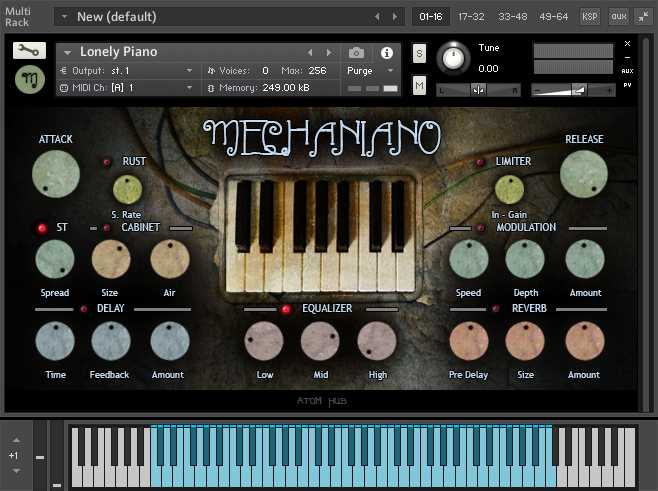Select the 33-48 rack page tab
The width and height of the screenshot is (658, 491).
(x=512, y=16)
